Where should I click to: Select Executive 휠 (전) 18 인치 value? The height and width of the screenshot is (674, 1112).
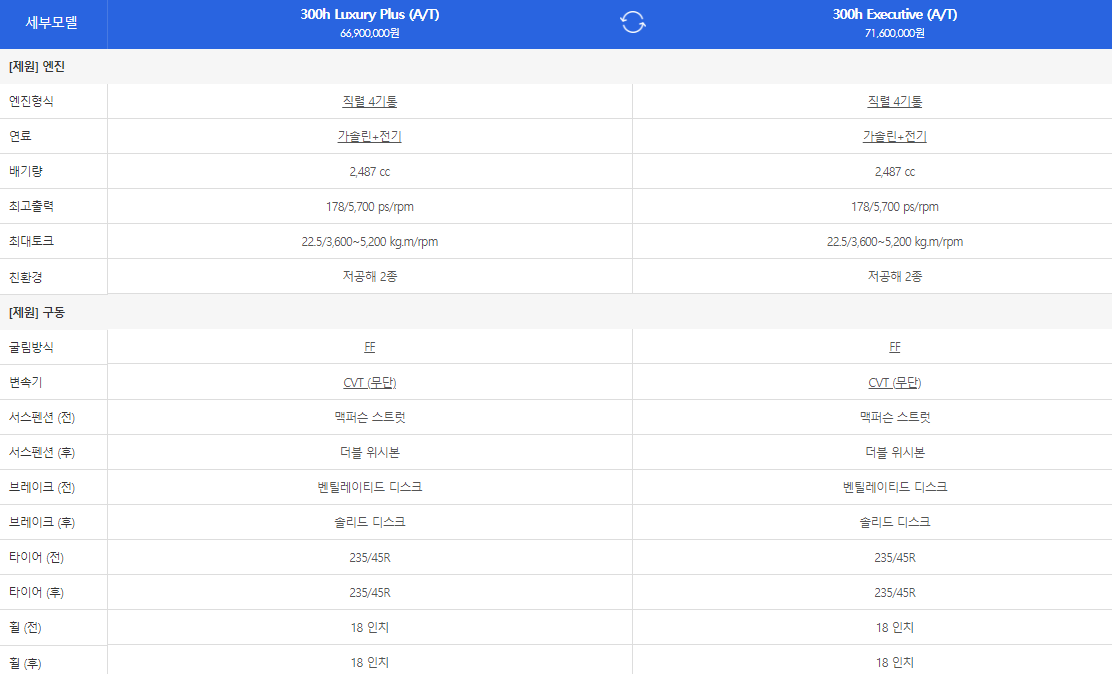pyautogui.click(x=894, y=627)
